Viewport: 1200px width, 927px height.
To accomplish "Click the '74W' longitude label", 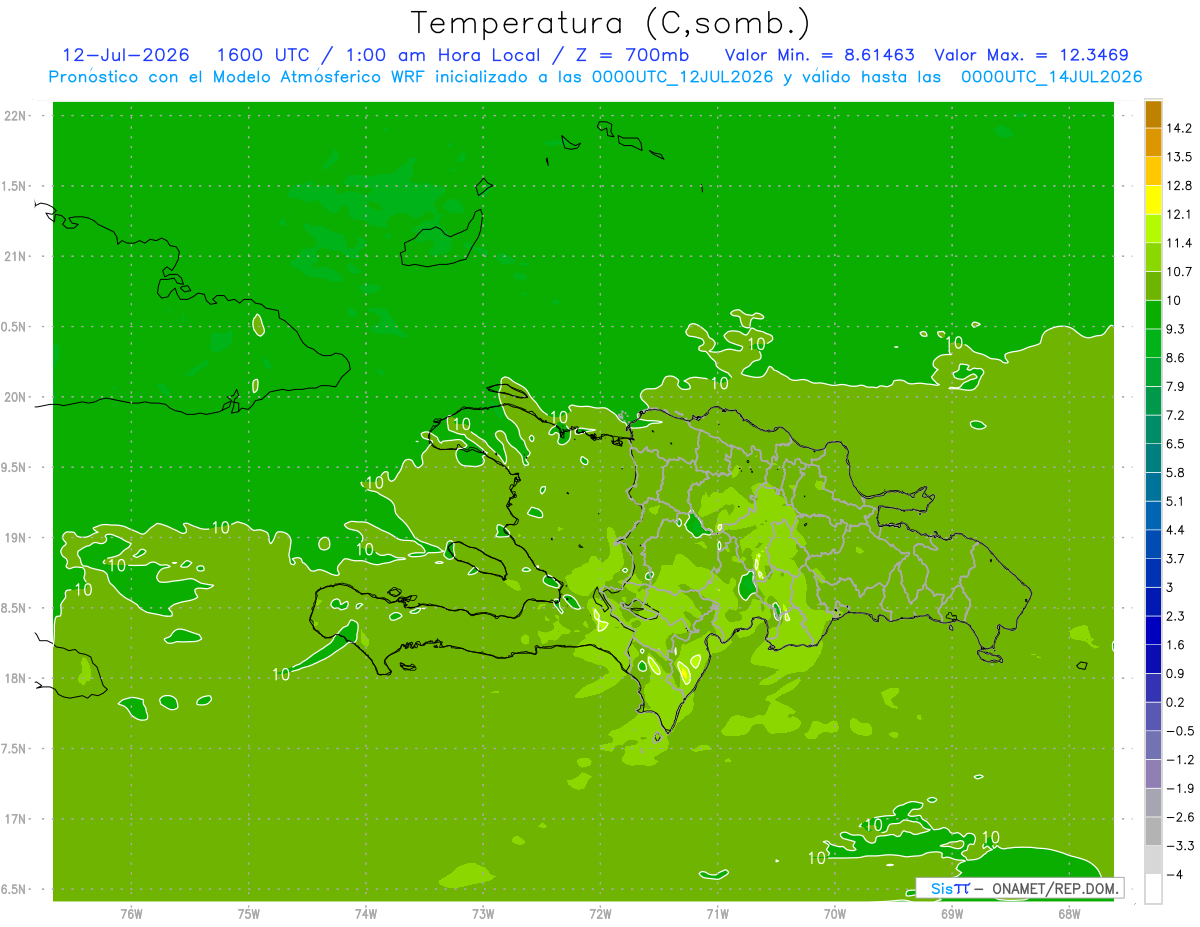I will pos(366,913).
